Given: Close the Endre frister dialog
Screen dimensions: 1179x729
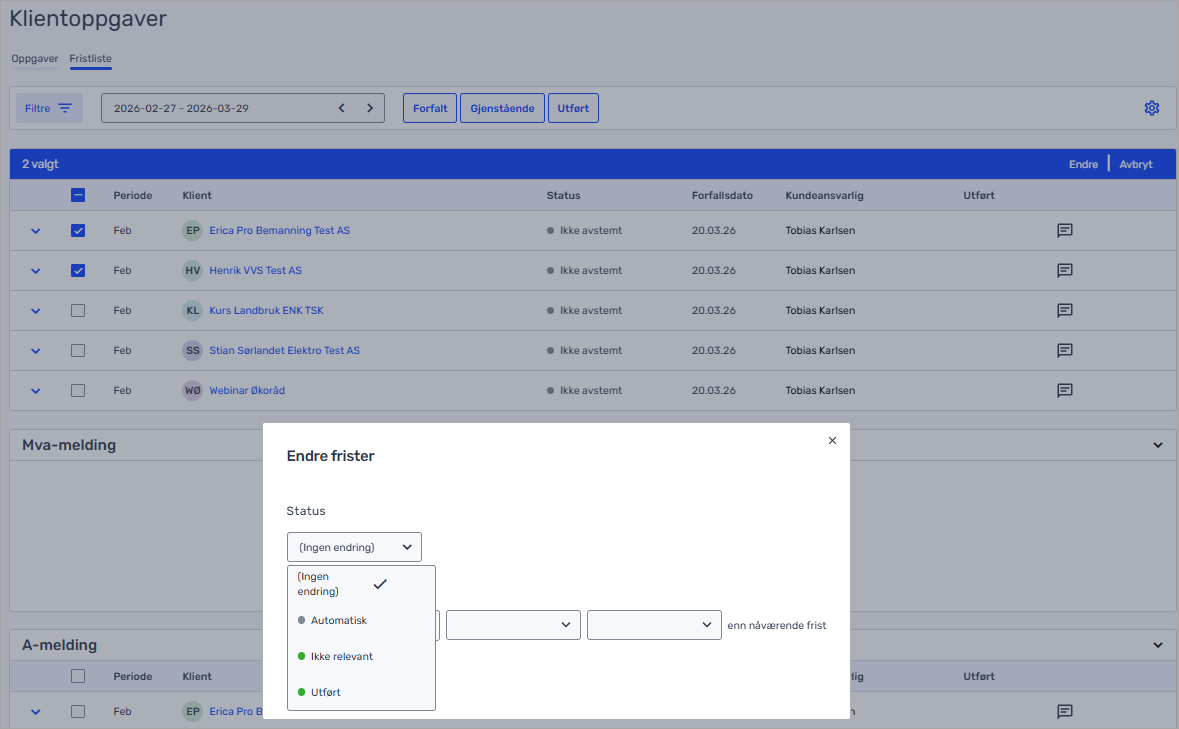Looking at the screenshot, I should tap(832, 440).
